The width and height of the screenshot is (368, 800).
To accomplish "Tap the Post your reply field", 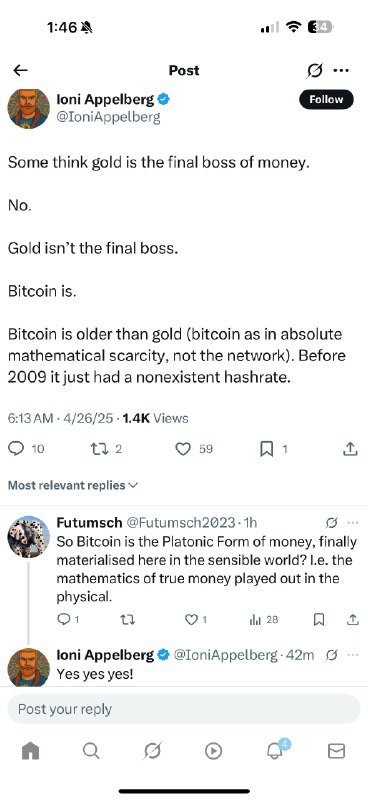I will coord(184,709).
